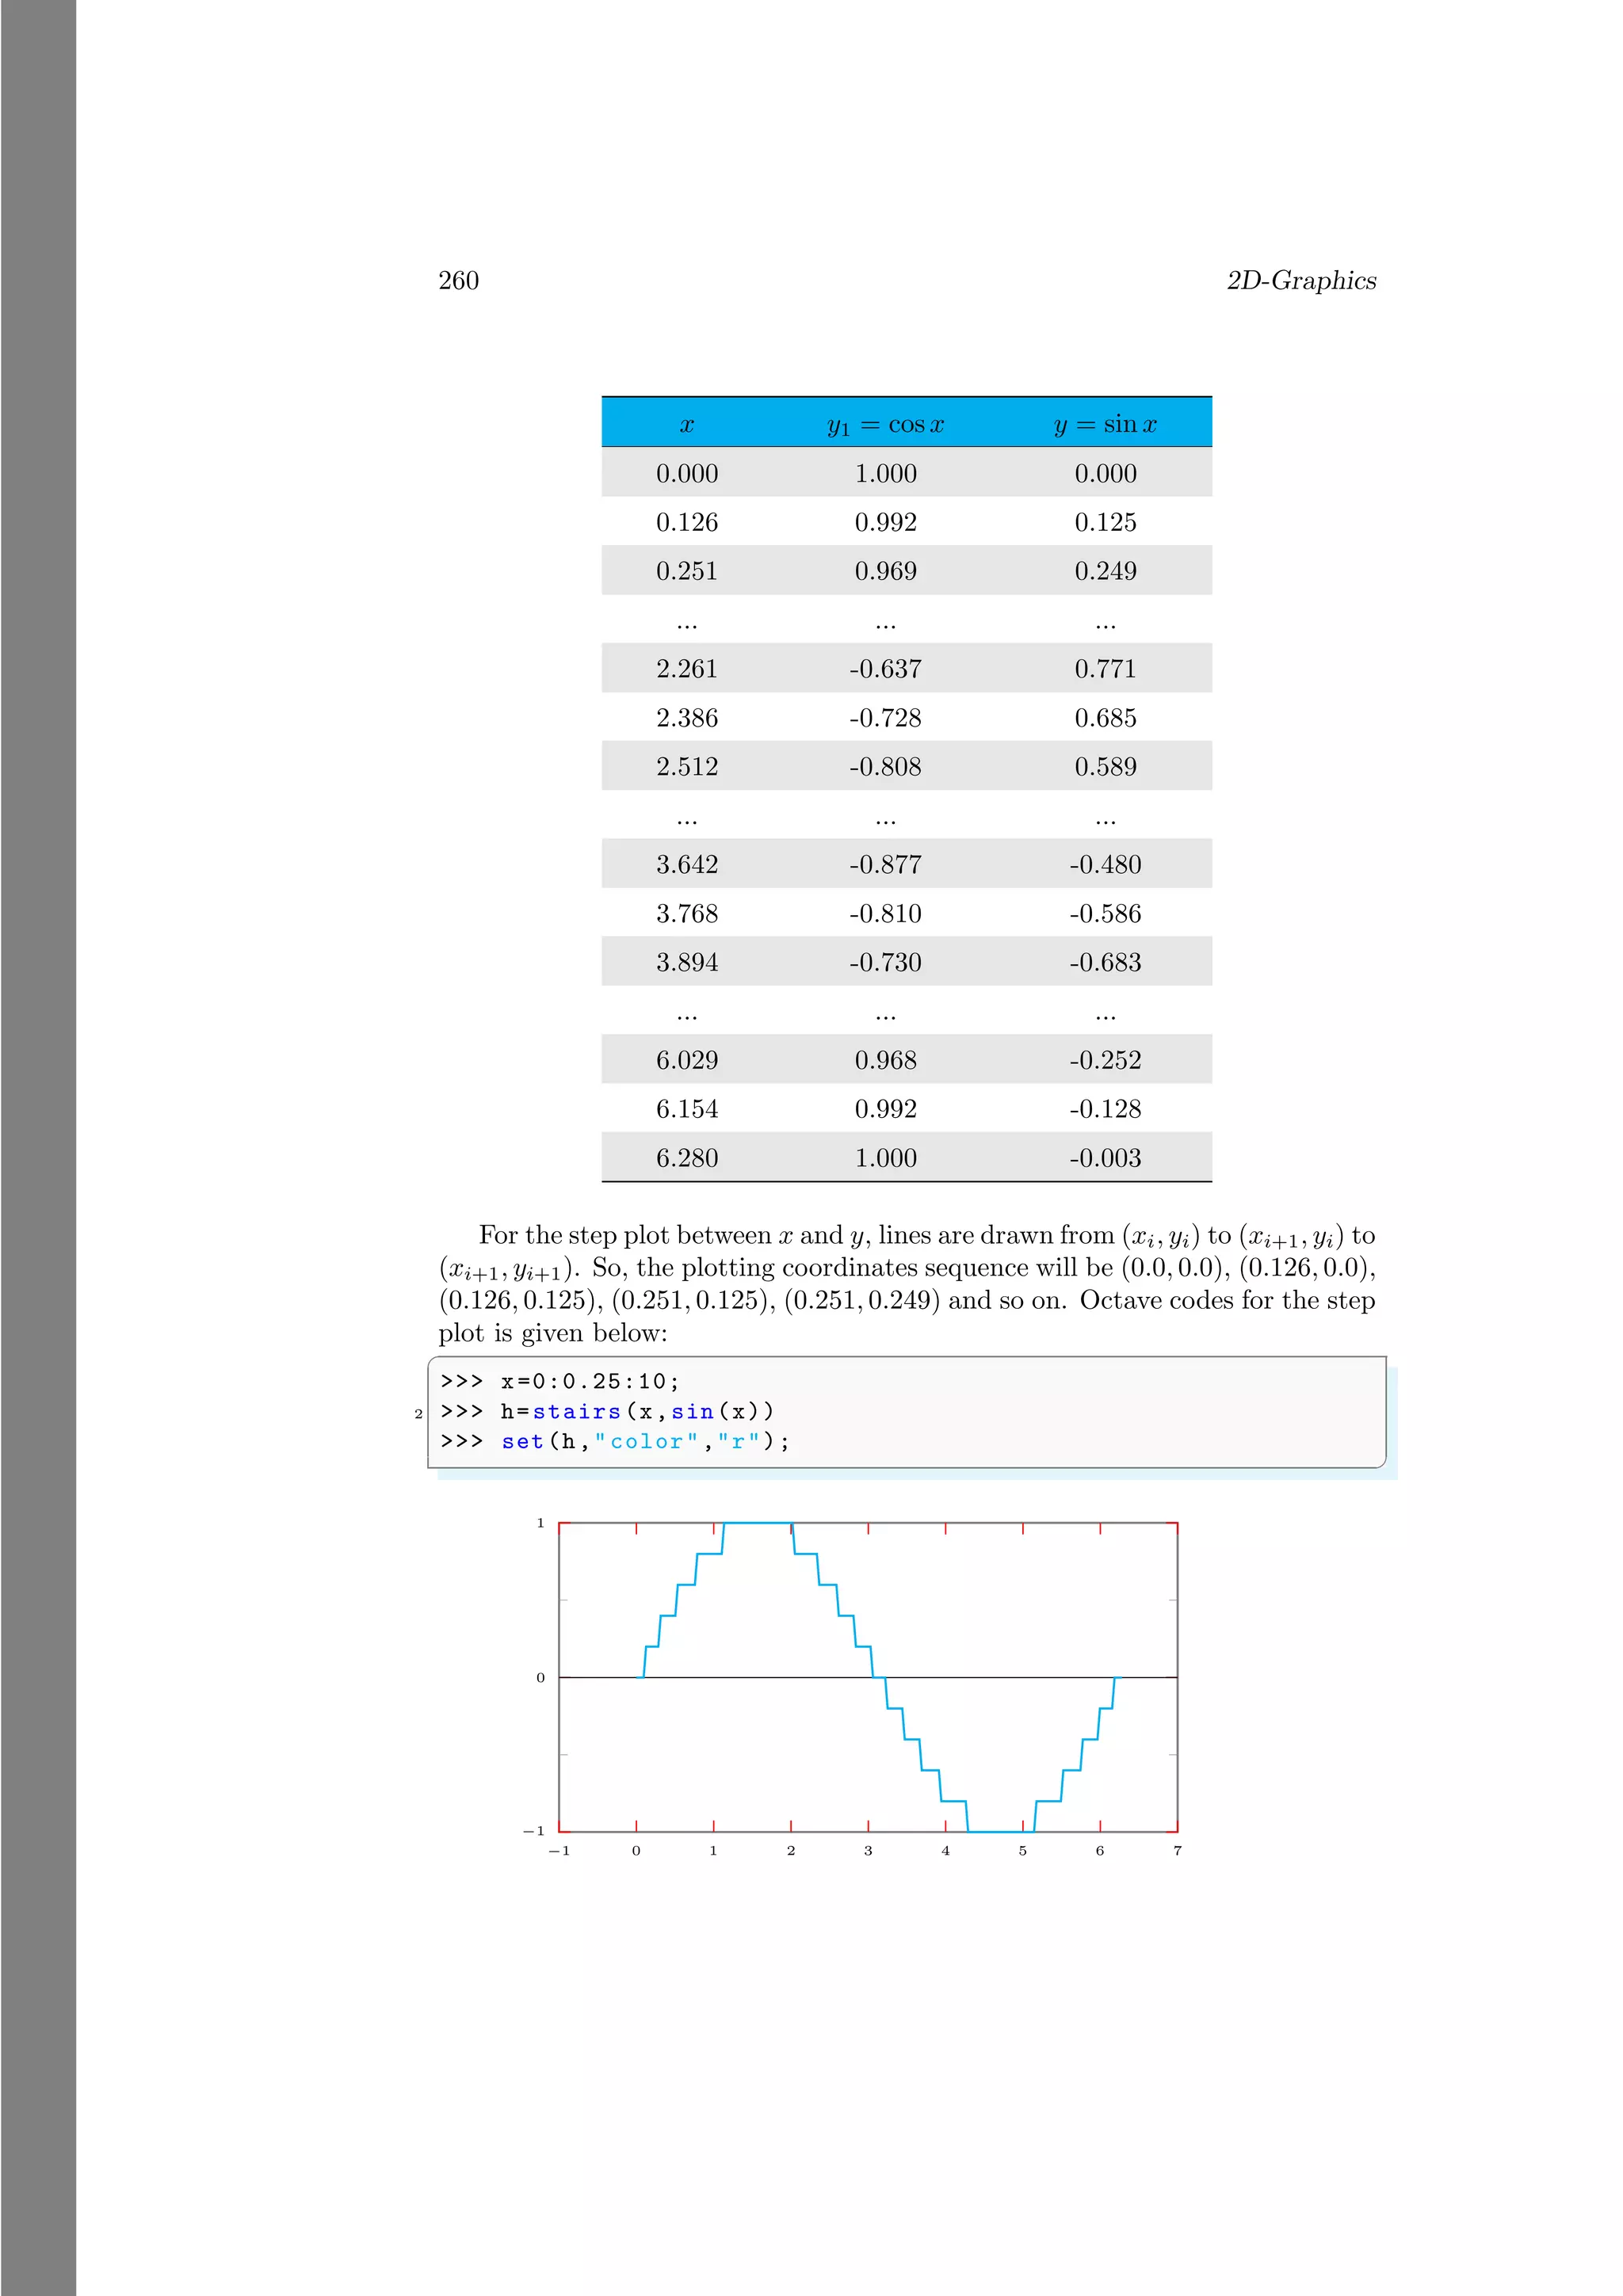Select table cell -0.728
1623x2296 pixels.
coord(885,718)
